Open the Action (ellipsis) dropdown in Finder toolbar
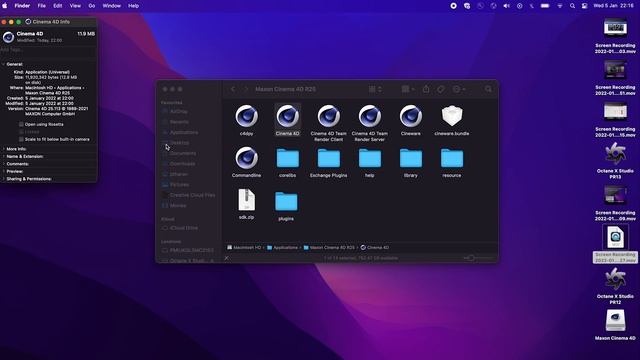 coord(459,89)
